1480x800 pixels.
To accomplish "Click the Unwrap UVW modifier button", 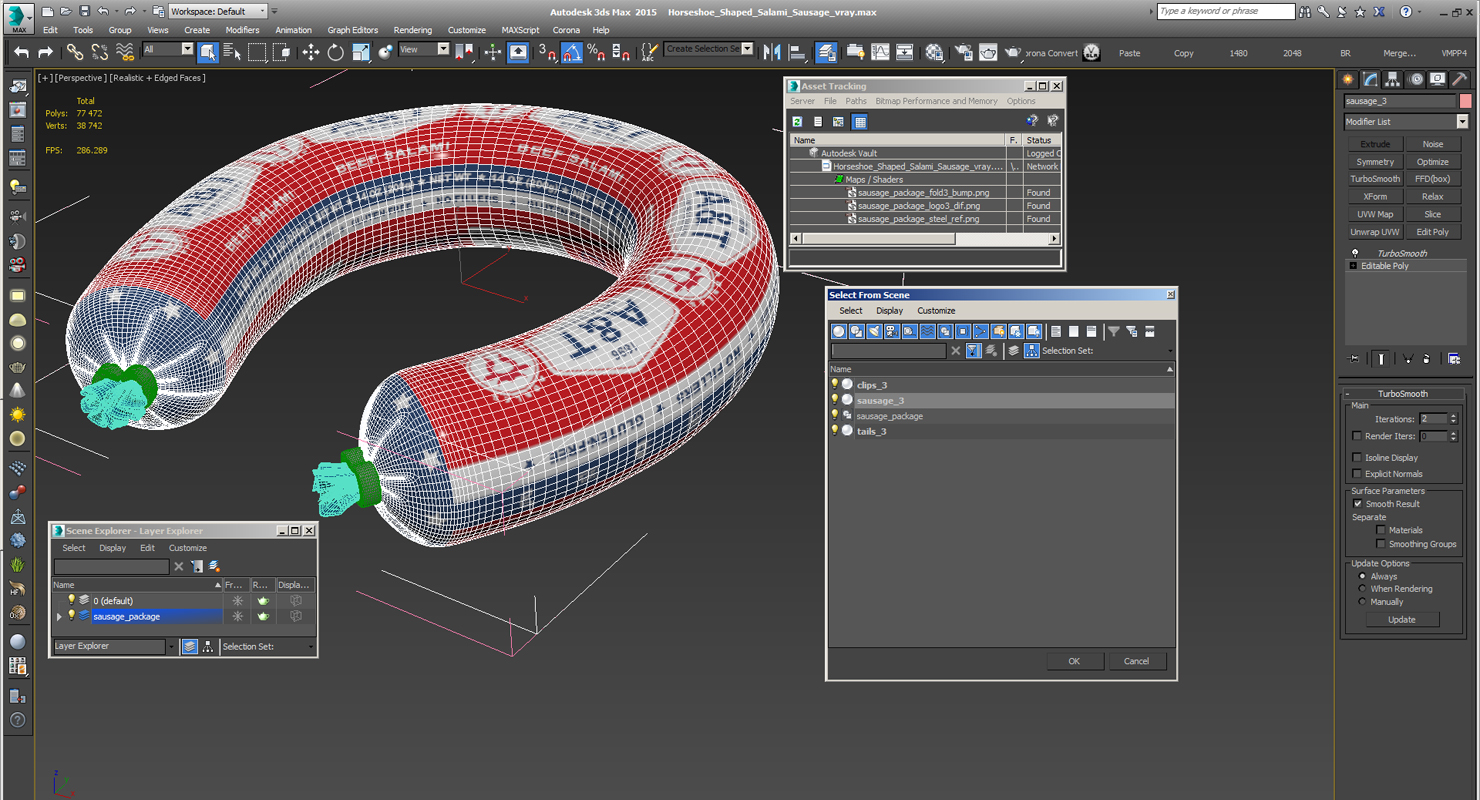I will tap(1375, 232).
